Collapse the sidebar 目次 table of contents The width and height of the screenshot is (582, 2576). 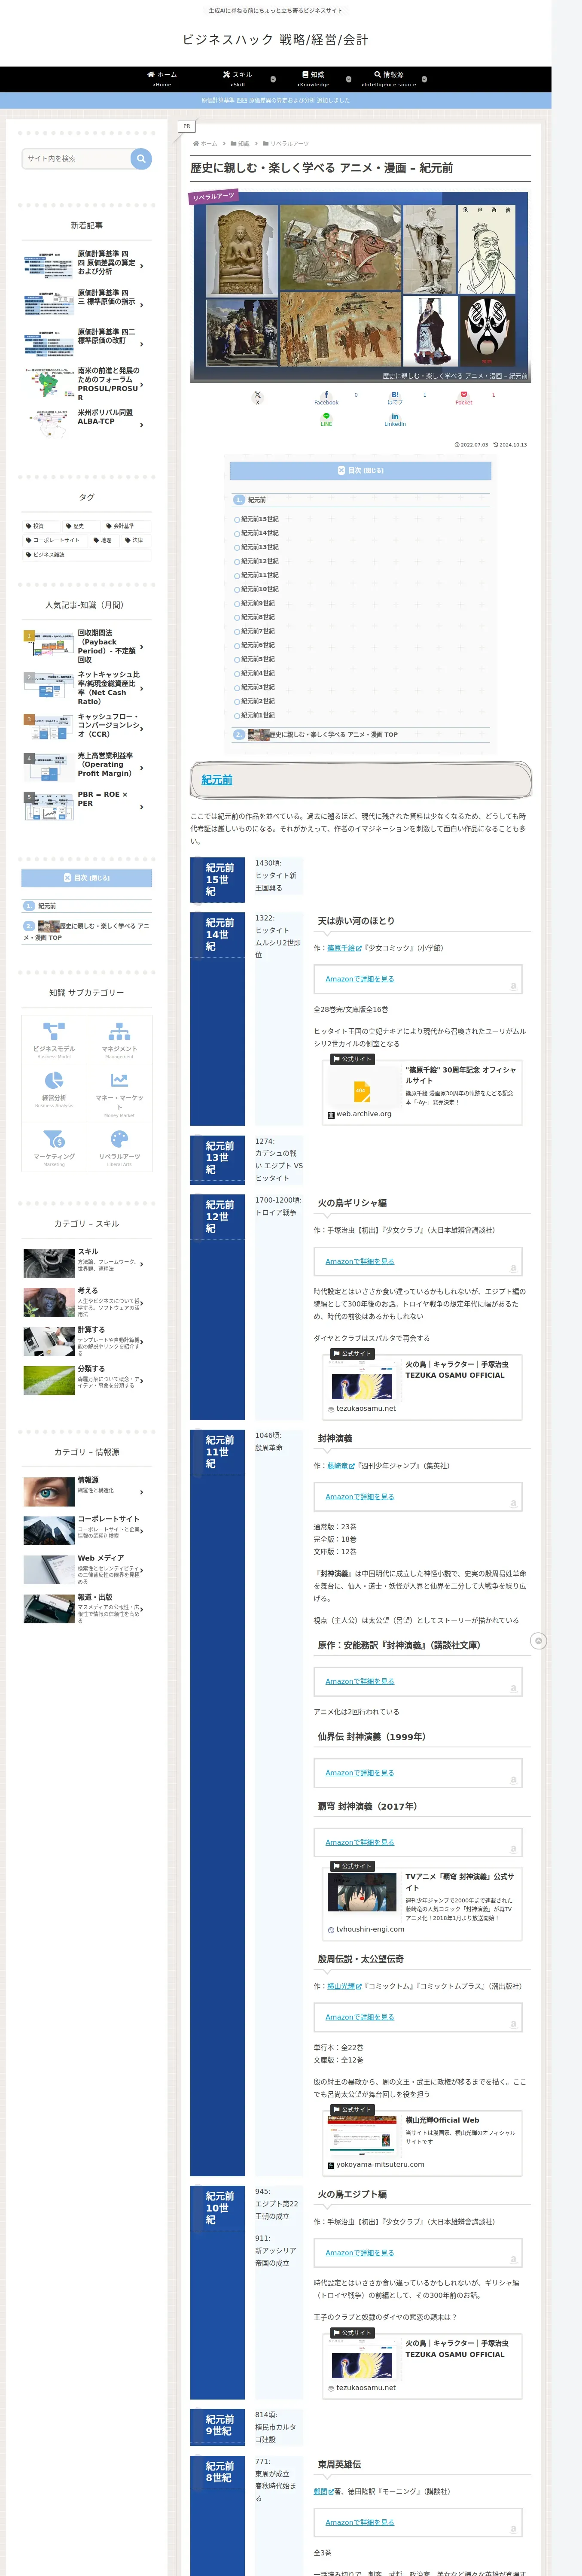(87, 878)
